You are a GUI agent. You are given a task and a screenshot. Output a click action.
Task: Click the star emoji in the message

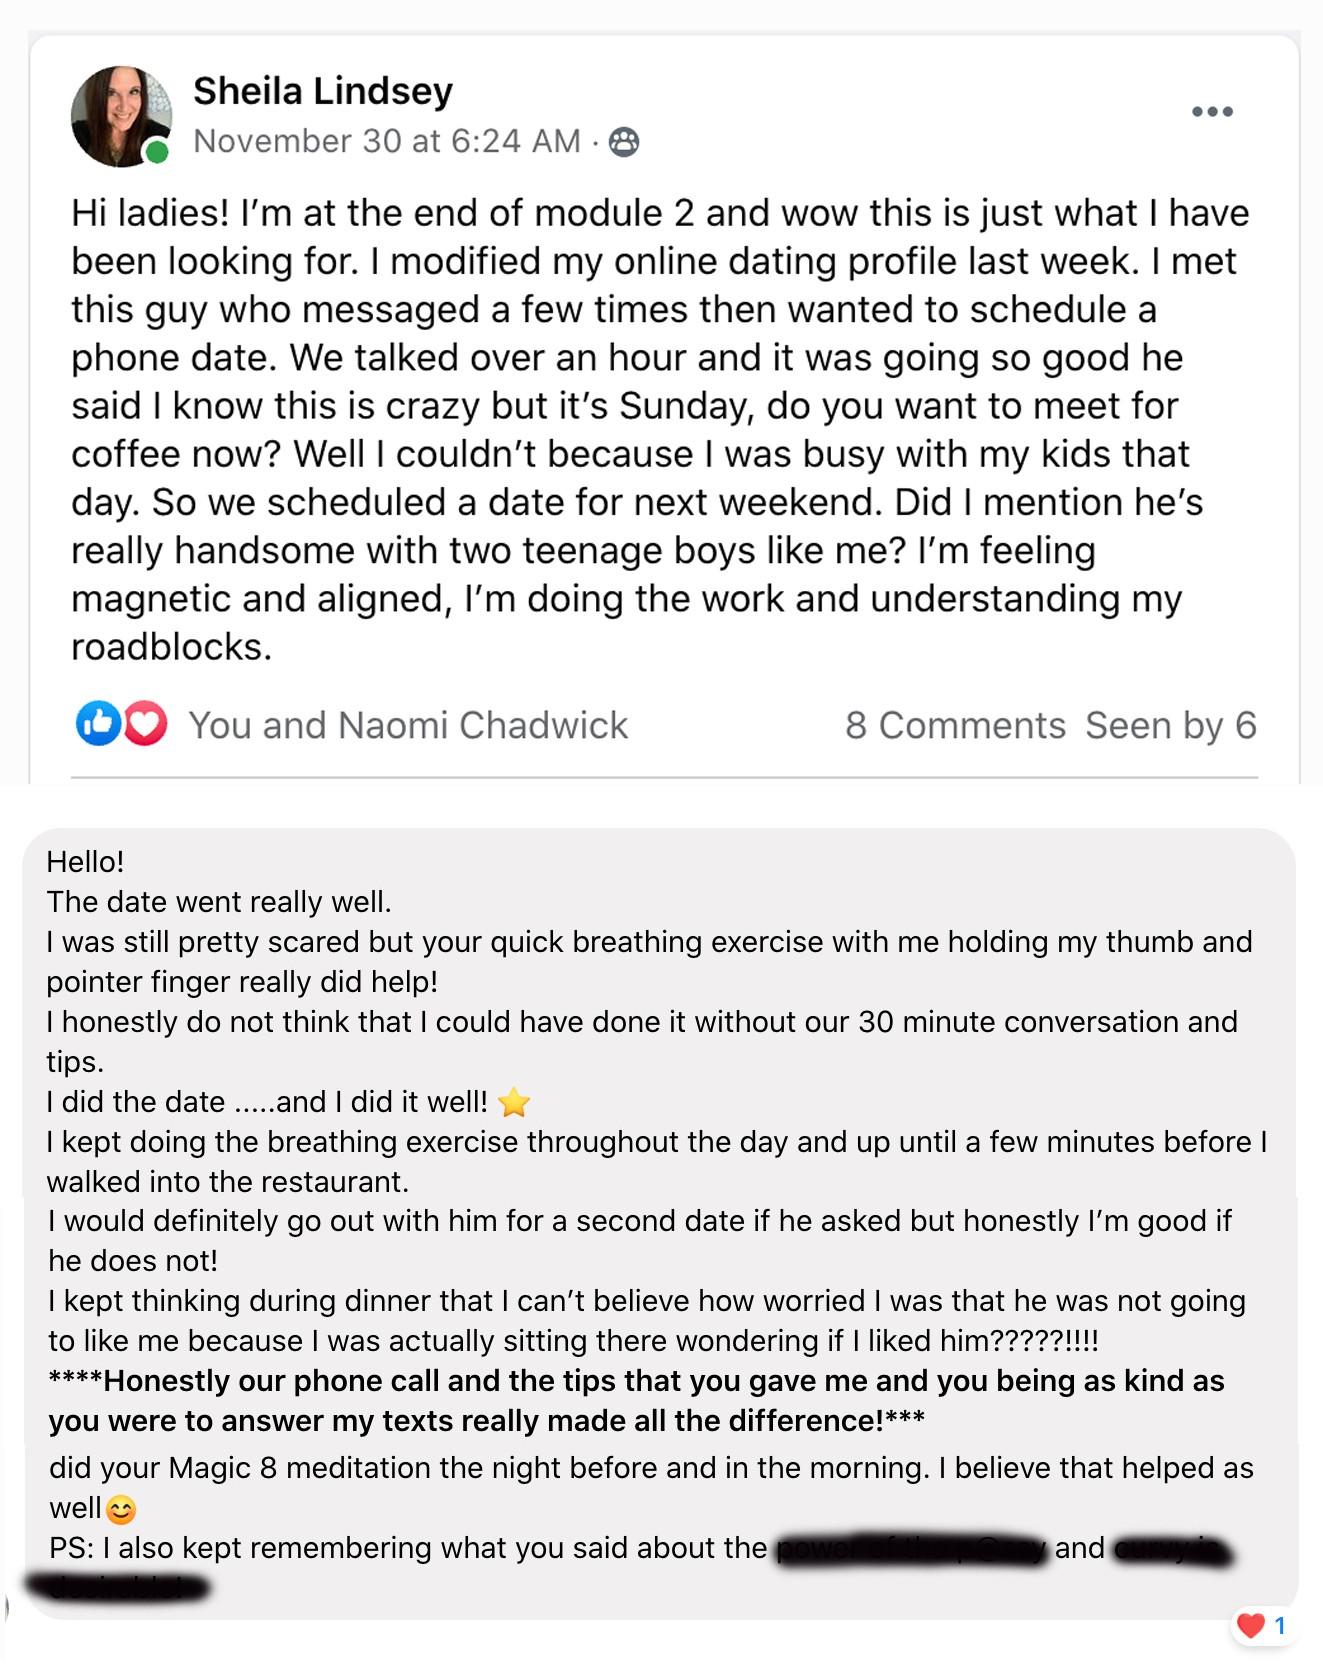click(x=514, y=1102)
